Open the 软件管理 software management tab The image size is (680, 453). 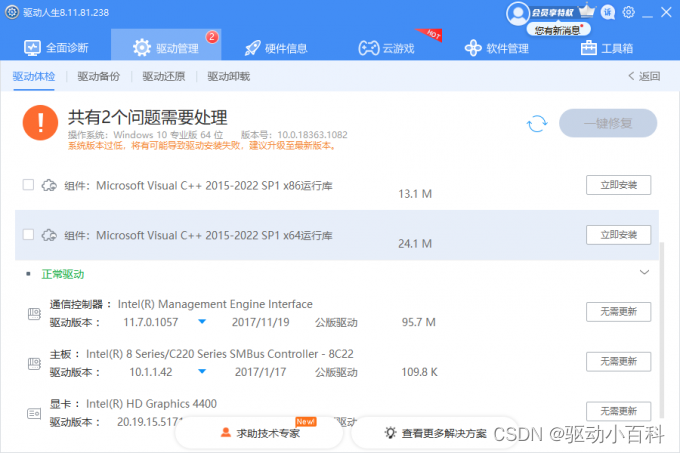[497, 48]
